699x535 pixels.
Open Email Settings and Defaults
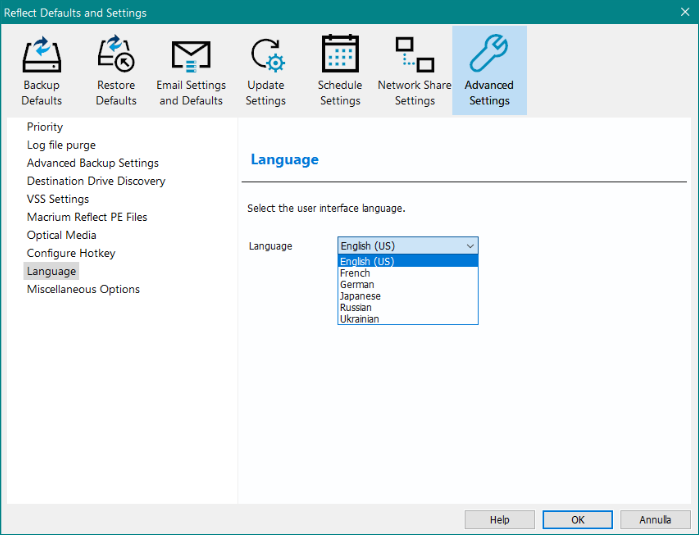pos(191,70)
